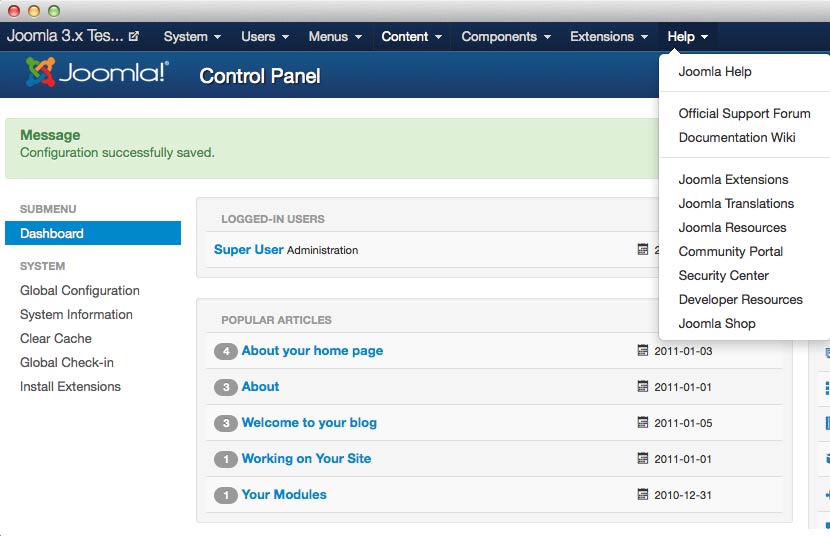The width and height of the screenshot is (830, 536).
Task: Click calendar icon beside 2010-12-31 date
Action: (643, 495)
